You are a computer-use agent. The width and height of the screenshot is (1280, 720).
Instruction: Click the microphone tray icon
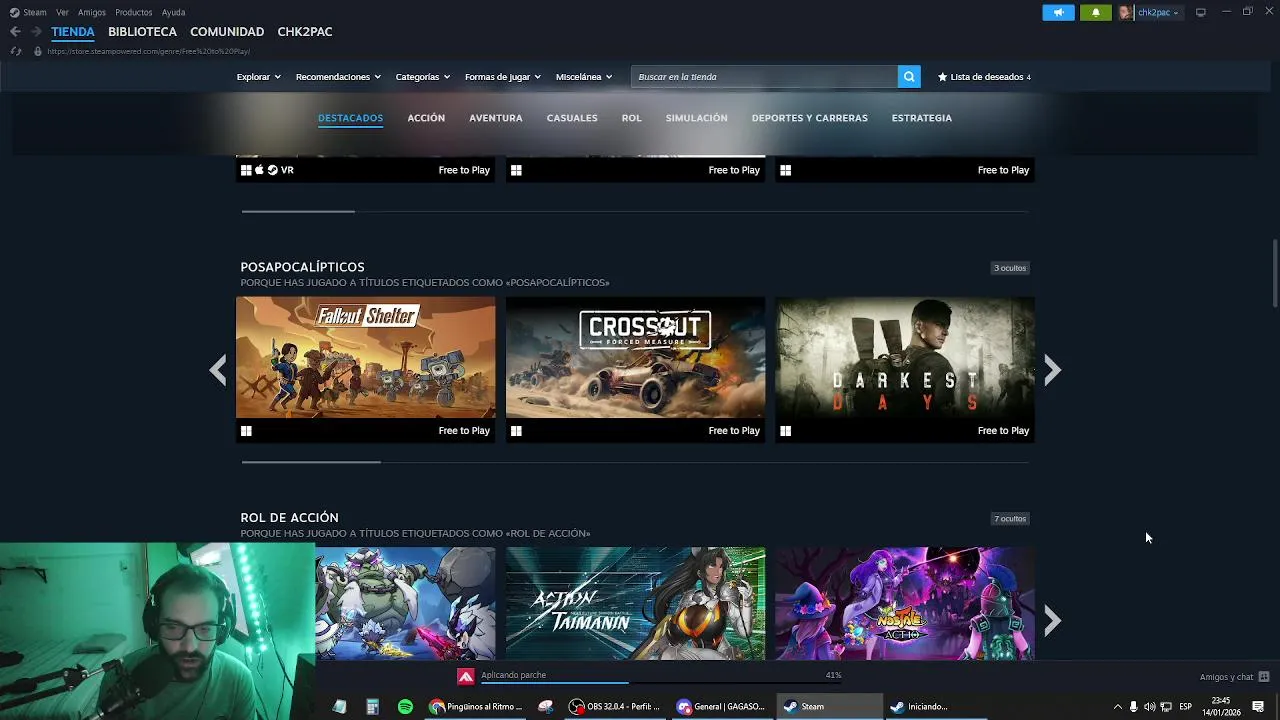tap(1133, 707)
